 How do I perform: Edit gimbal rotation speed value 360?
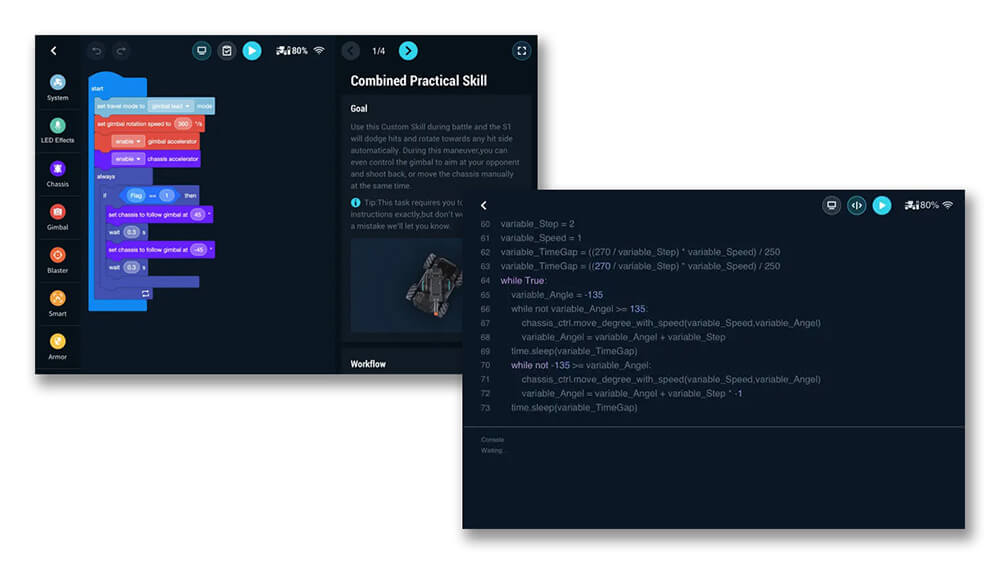183,124
